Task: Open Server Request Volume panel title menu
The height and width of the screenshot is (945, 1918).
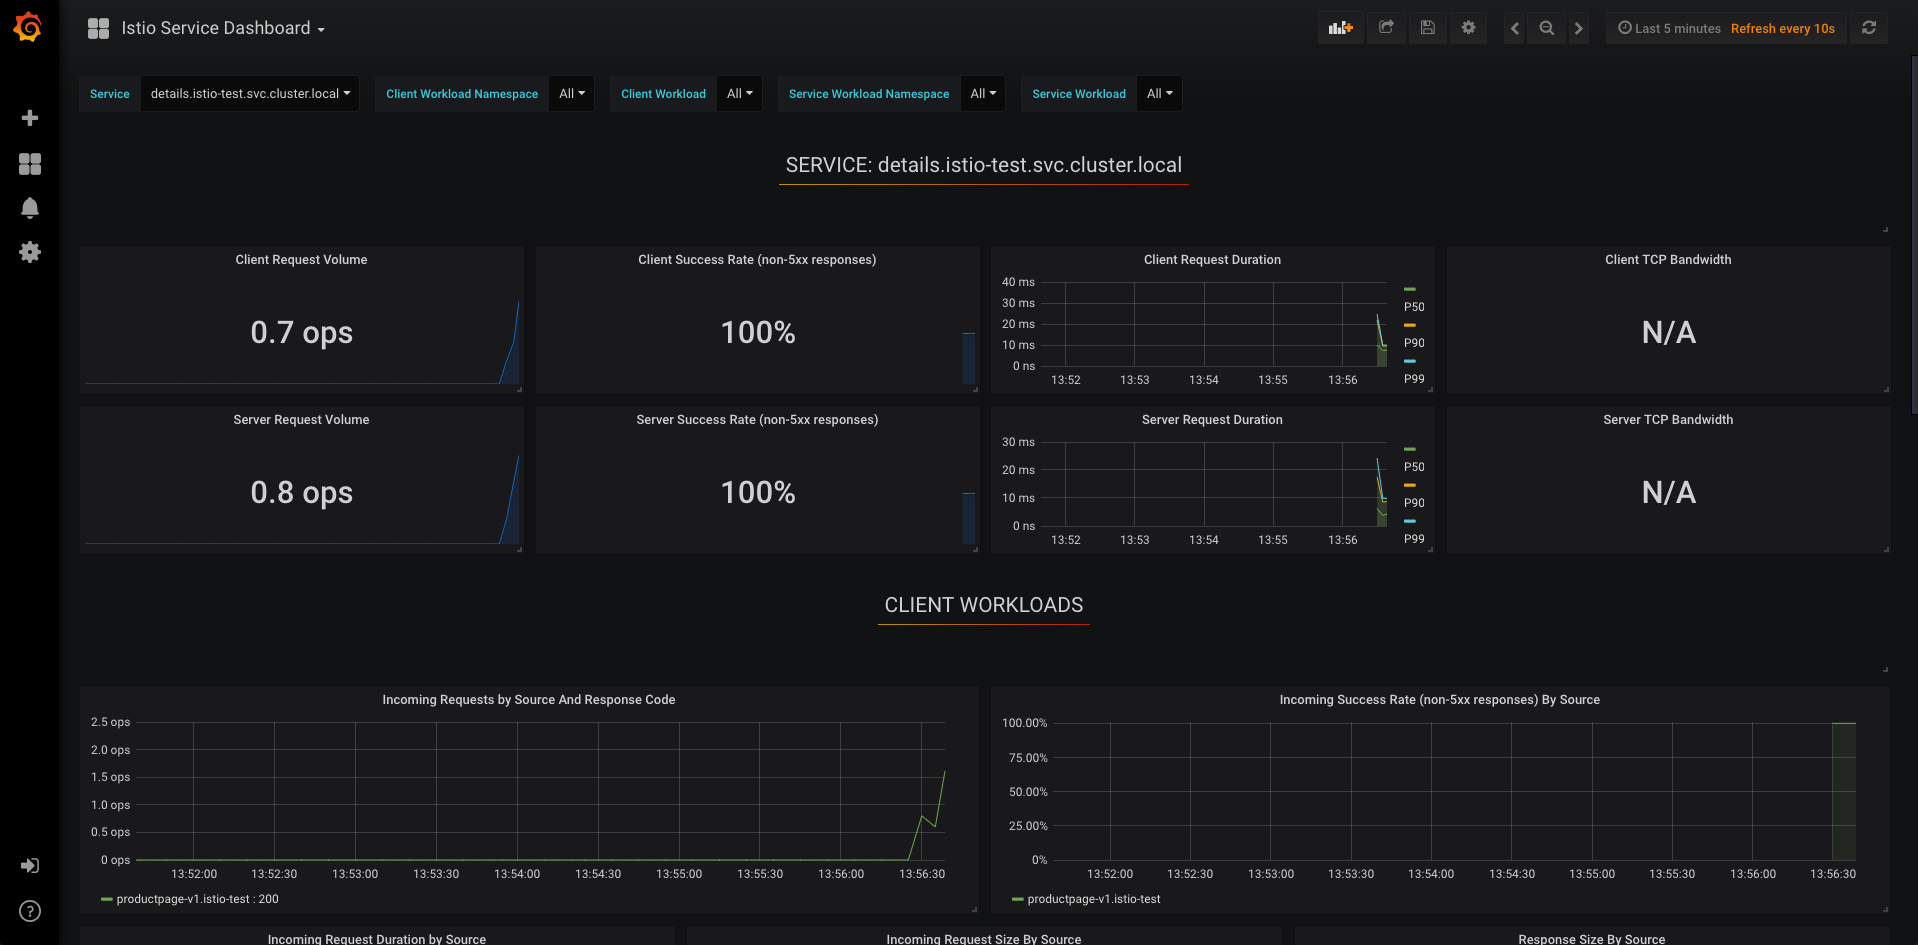Action: coord(301,420)
